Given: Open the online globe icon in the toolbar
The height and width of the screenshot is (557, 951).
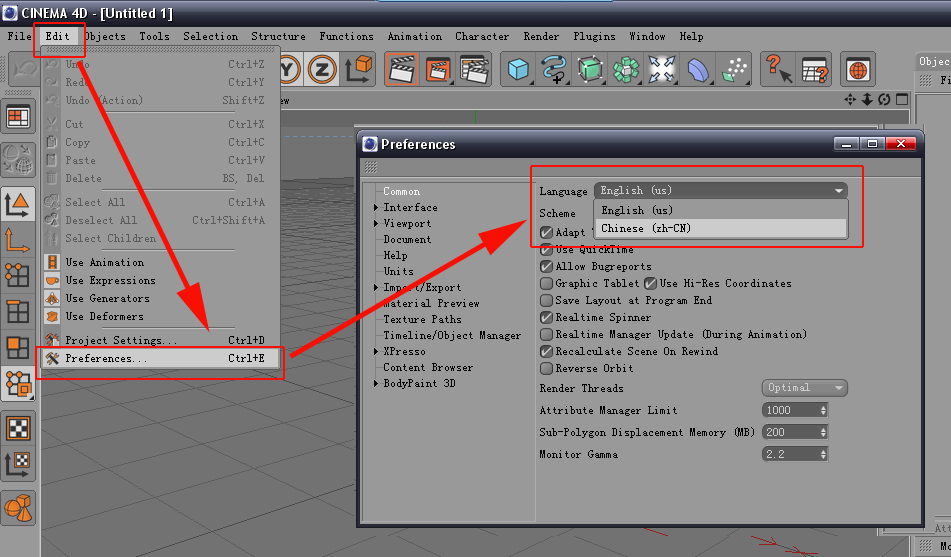Looking at the screenshot, I should click(858, 69).
